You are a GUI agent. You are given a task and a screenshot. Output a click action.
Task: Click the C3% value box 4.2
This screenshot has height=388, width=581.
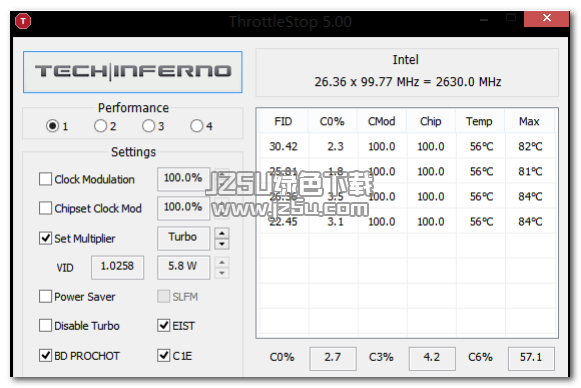[x=432, y=358]
